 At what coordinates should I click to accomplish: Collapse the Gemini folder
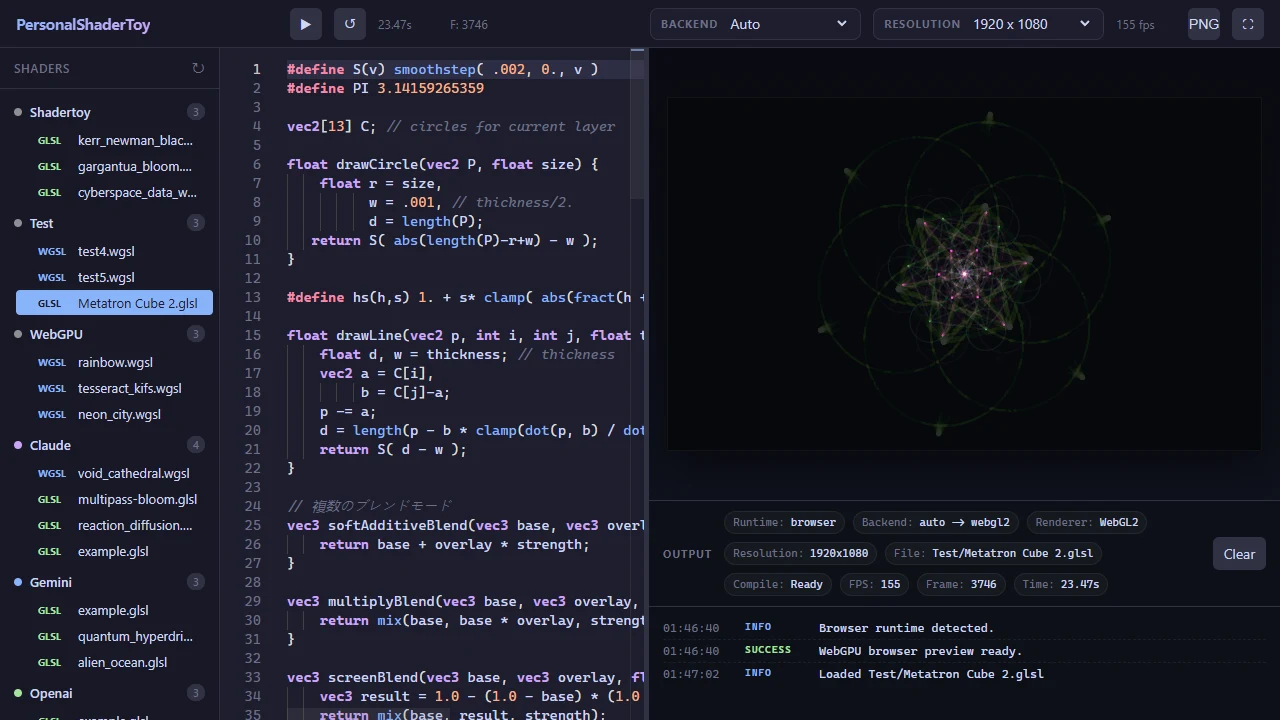tap(109, 582)
